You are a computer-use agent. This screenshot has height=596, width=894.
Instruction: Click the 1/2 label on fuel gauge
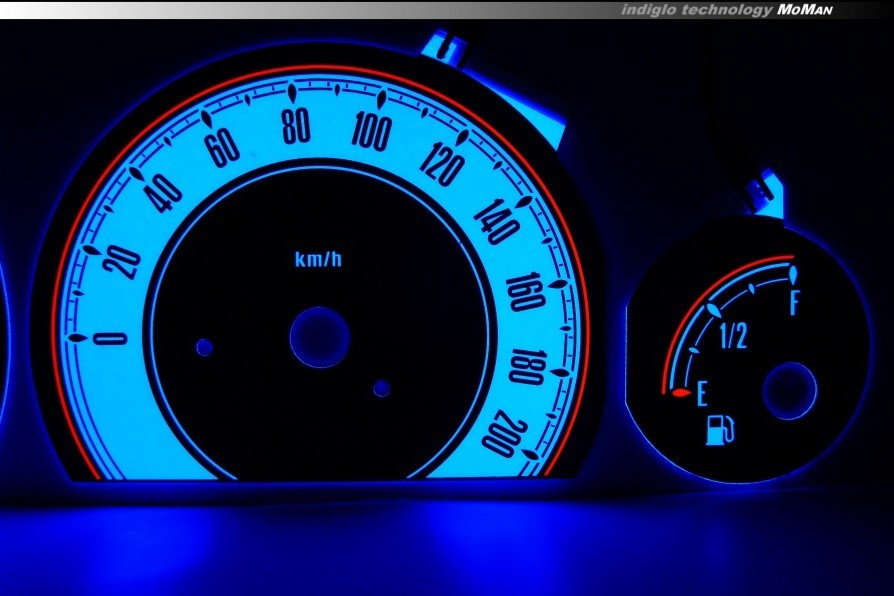(733, 337)
